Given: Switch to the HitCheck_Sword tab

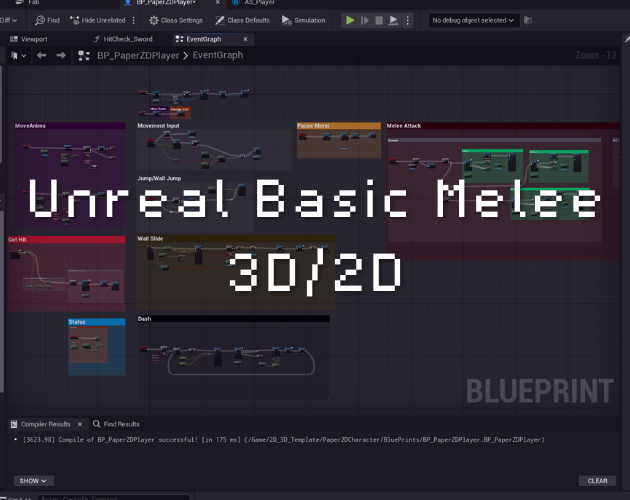Looking at the screenshot, I should click(123, 39).
